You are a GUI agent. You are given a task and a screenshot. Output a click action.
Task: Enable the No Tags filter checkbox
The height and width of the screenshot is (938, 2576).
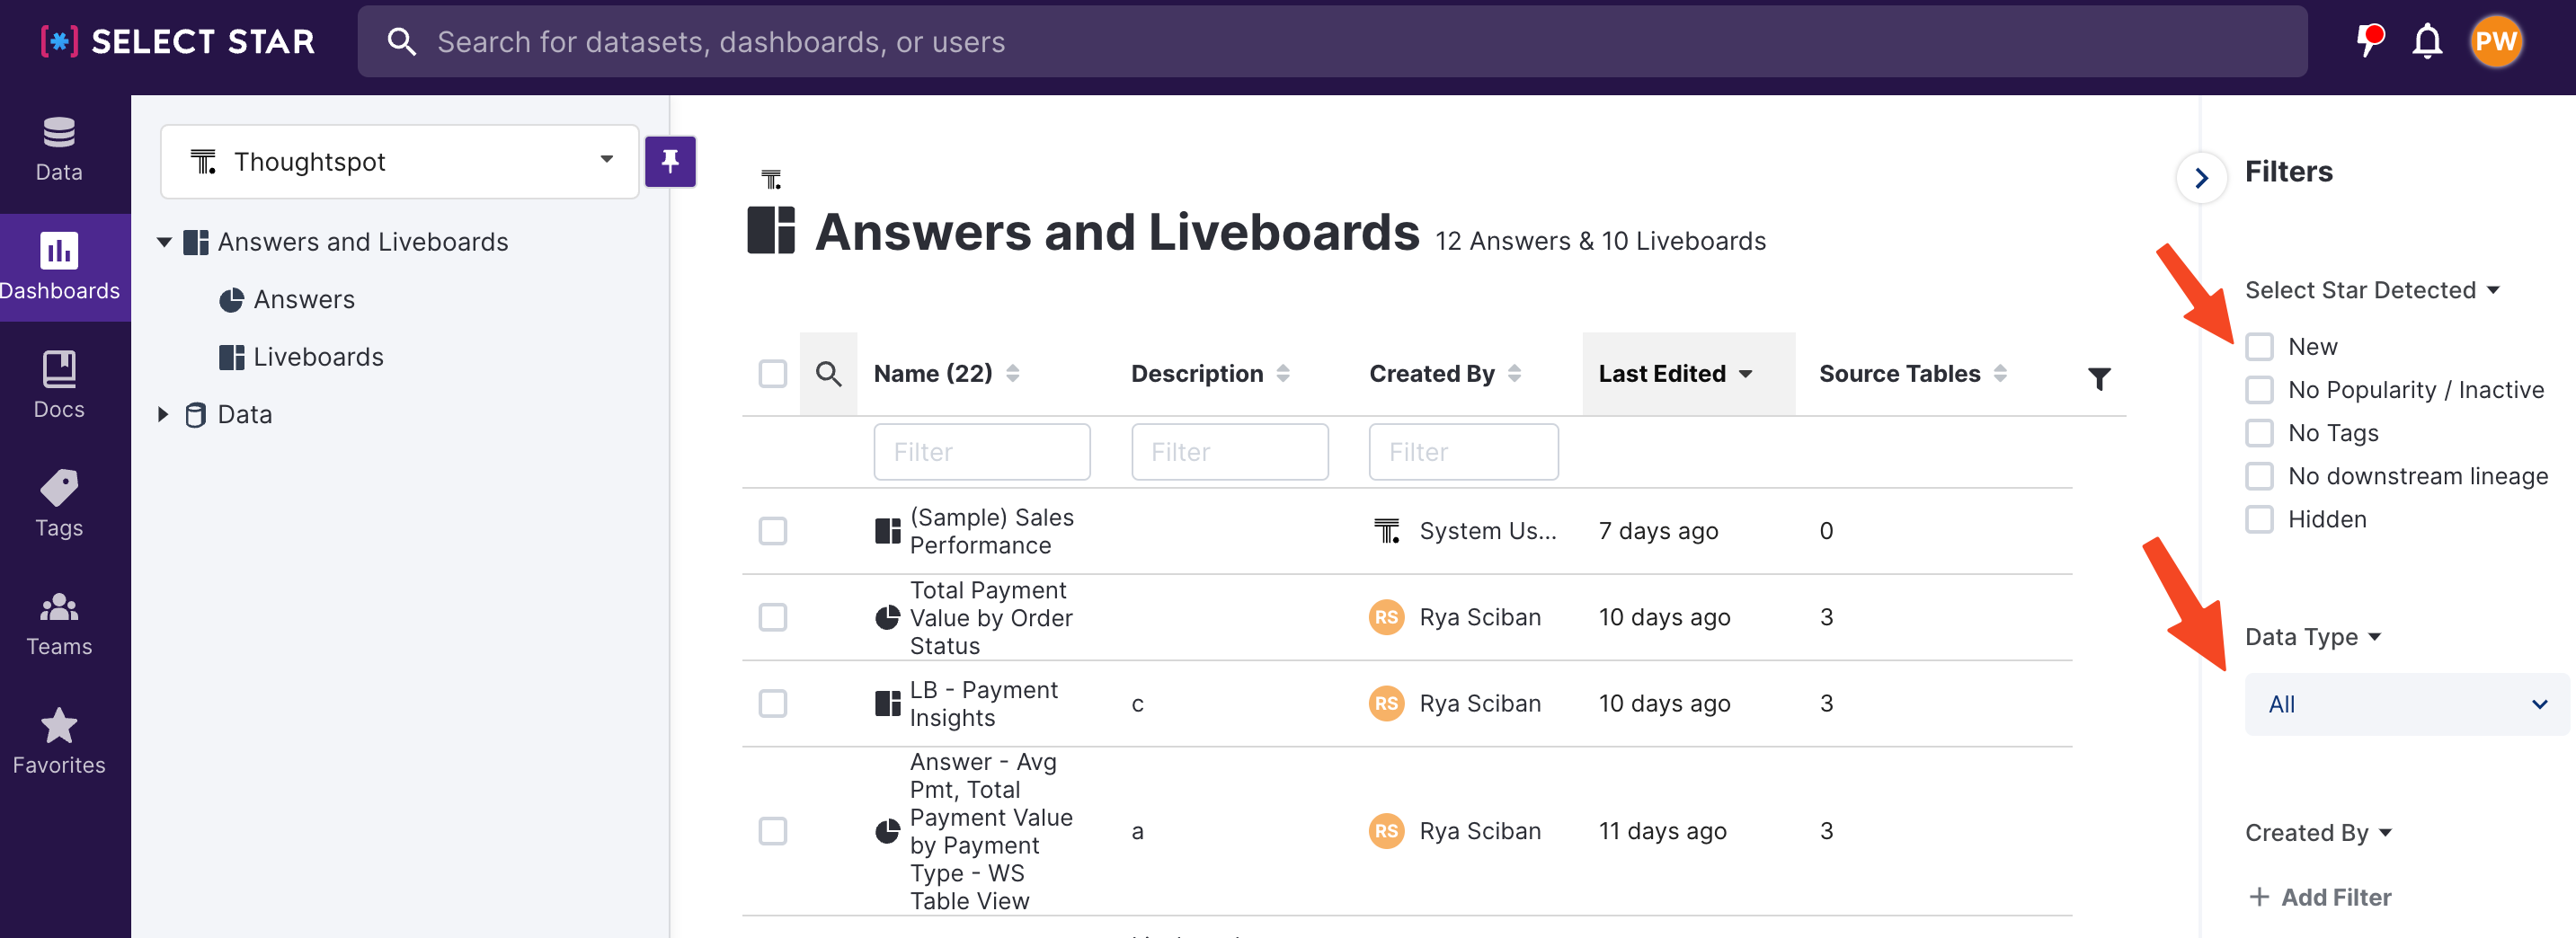pyautogui.click(x=2259, y=433)
